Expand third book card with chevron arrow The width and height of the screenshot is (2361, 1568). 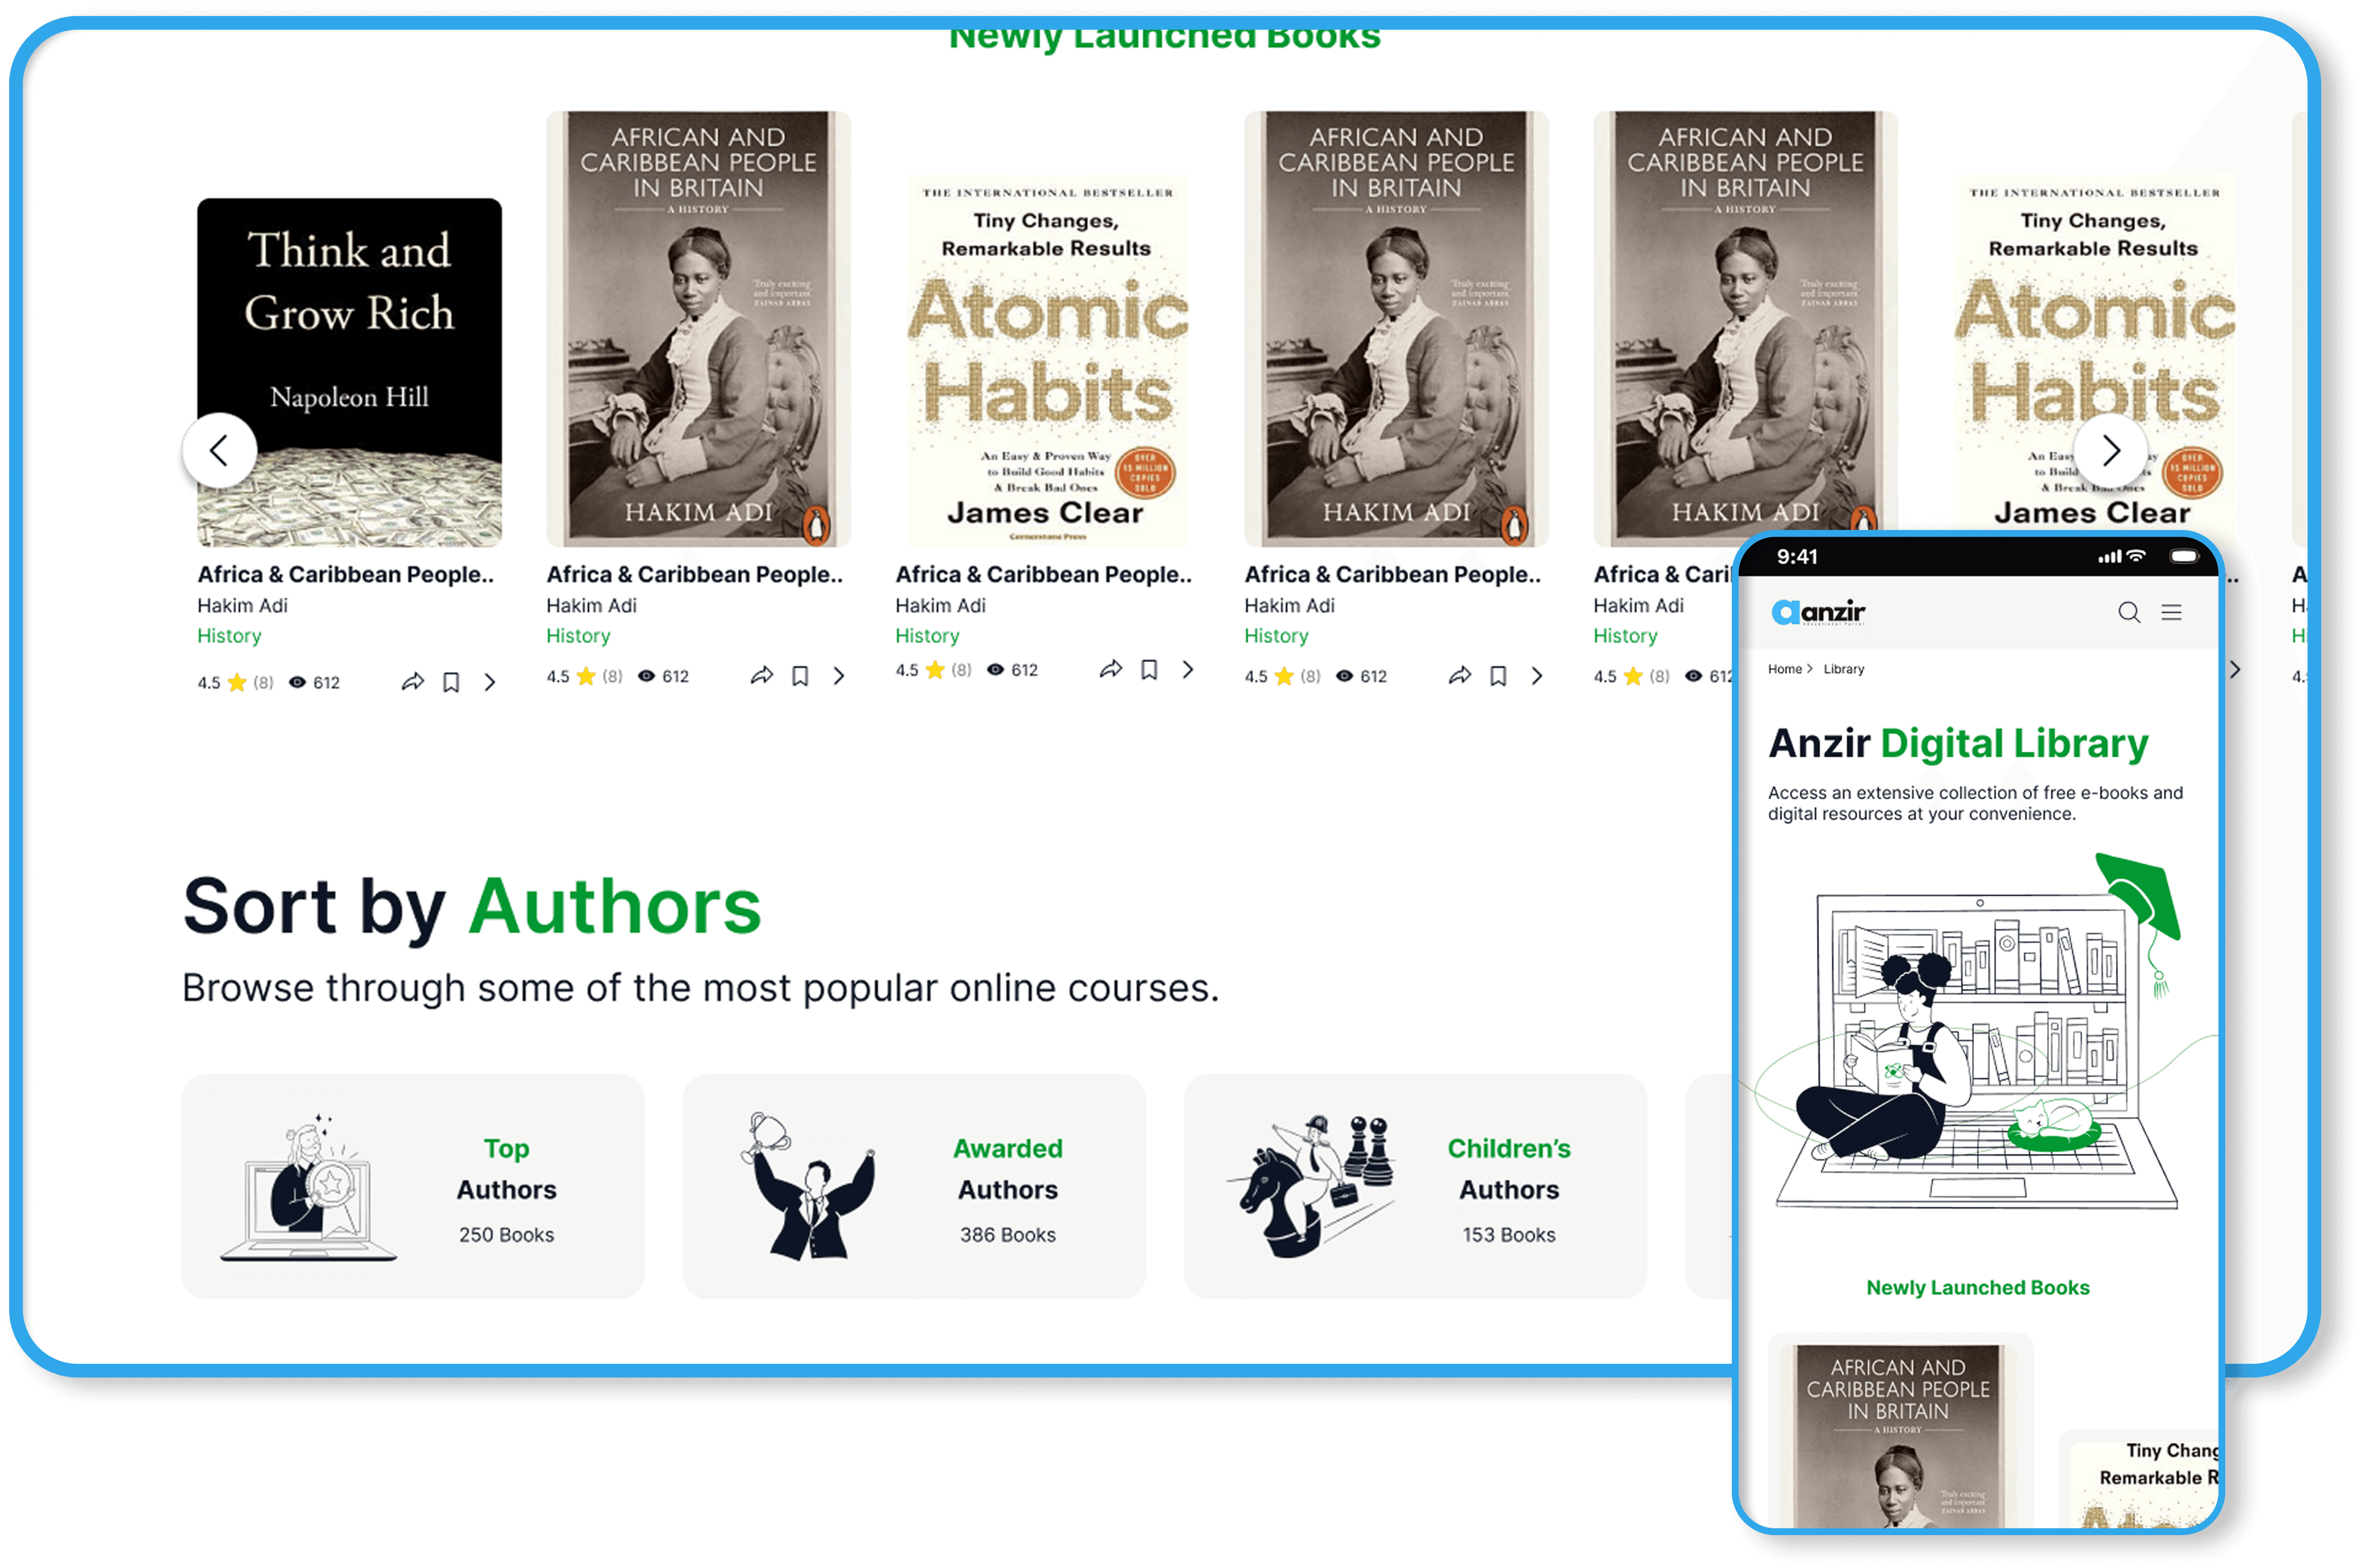coord(1188,669)
